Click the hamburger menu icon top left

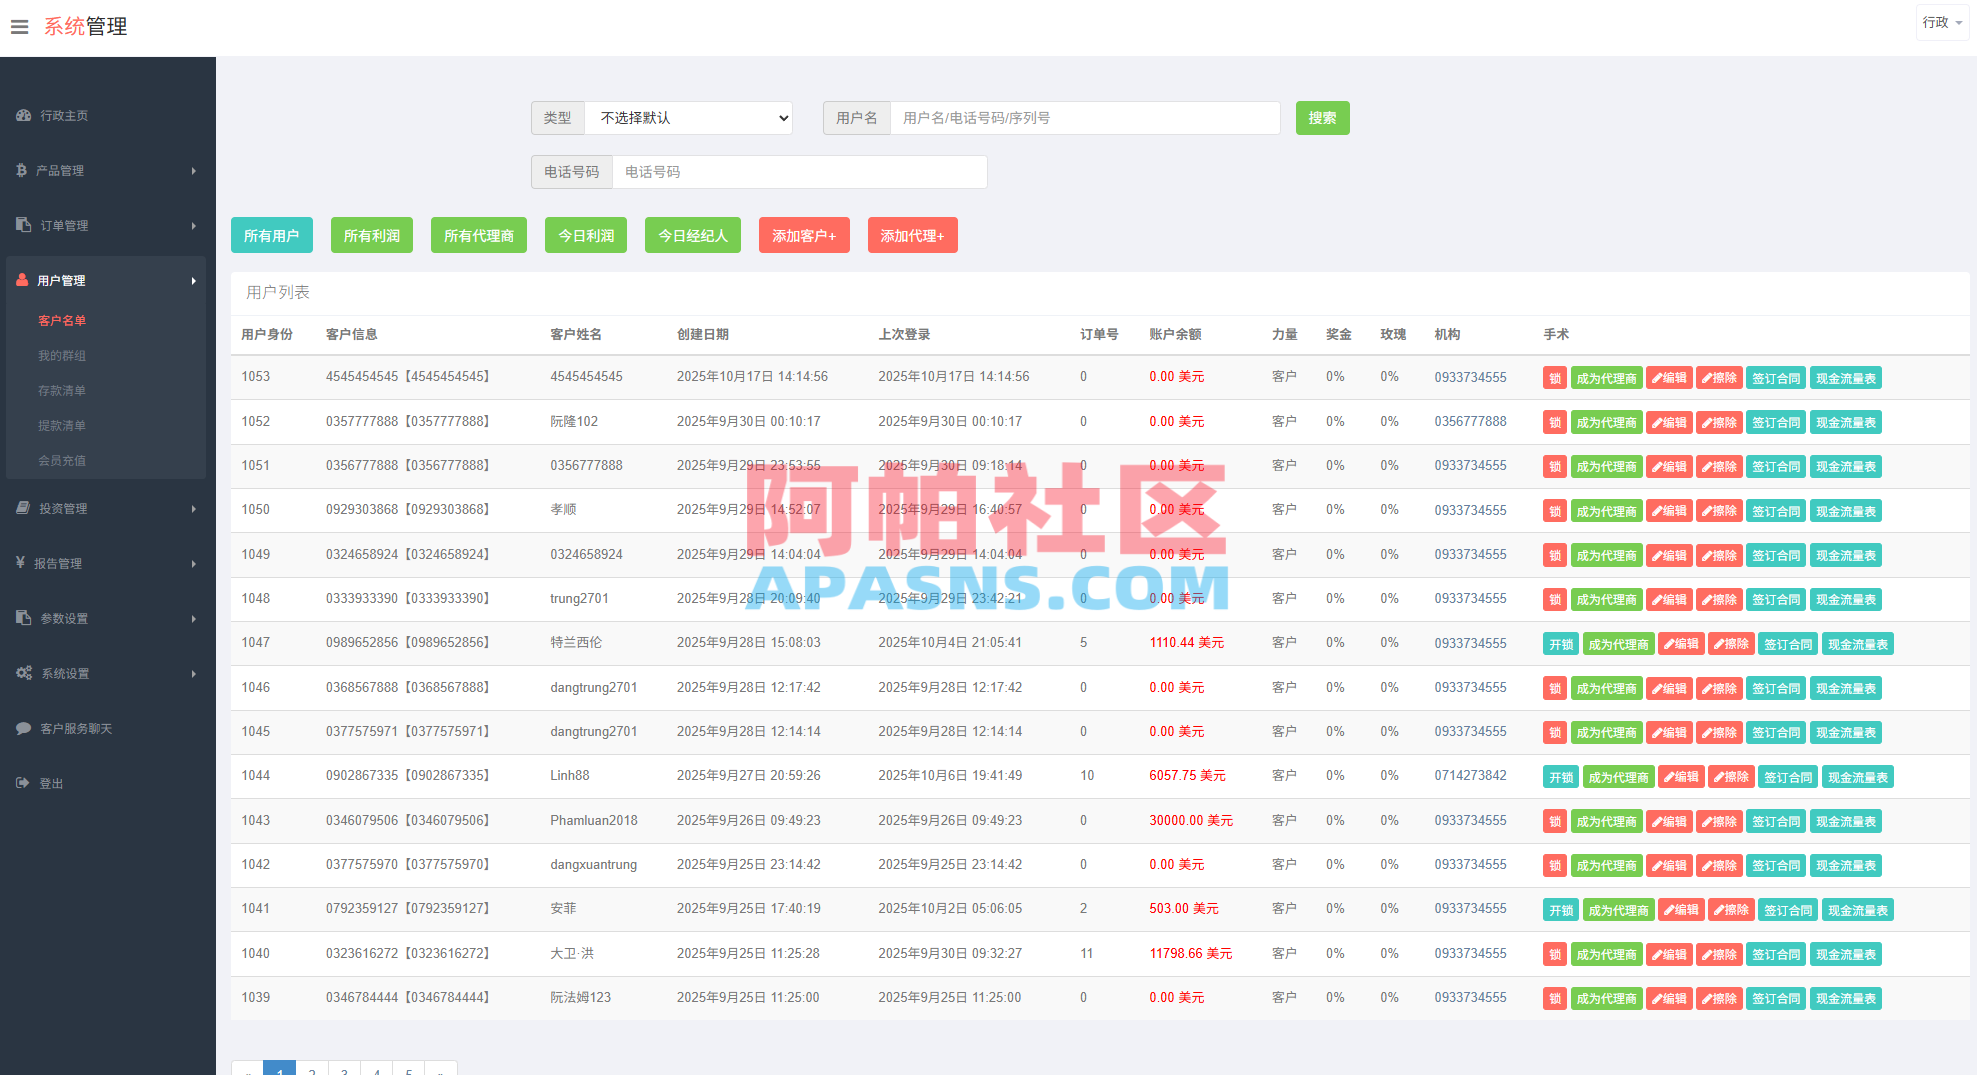click(x=20, y=26)
